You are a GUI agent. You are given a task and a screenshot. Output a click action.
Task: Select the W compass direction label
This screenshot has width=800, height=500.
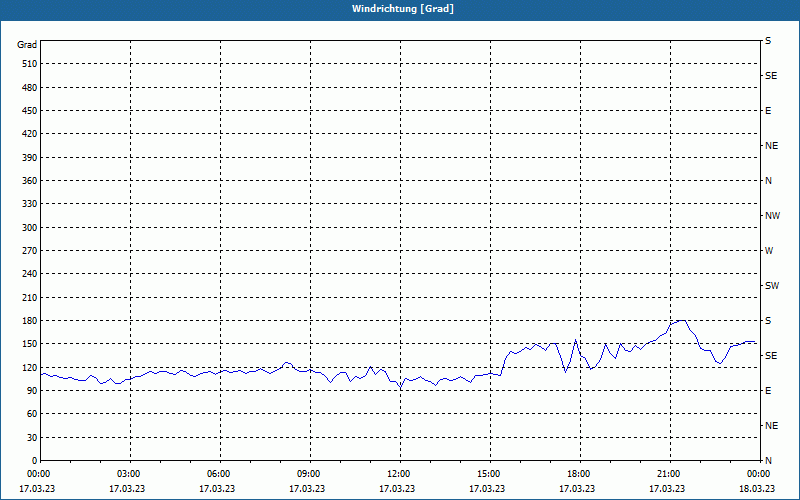(x=769, y=251)
